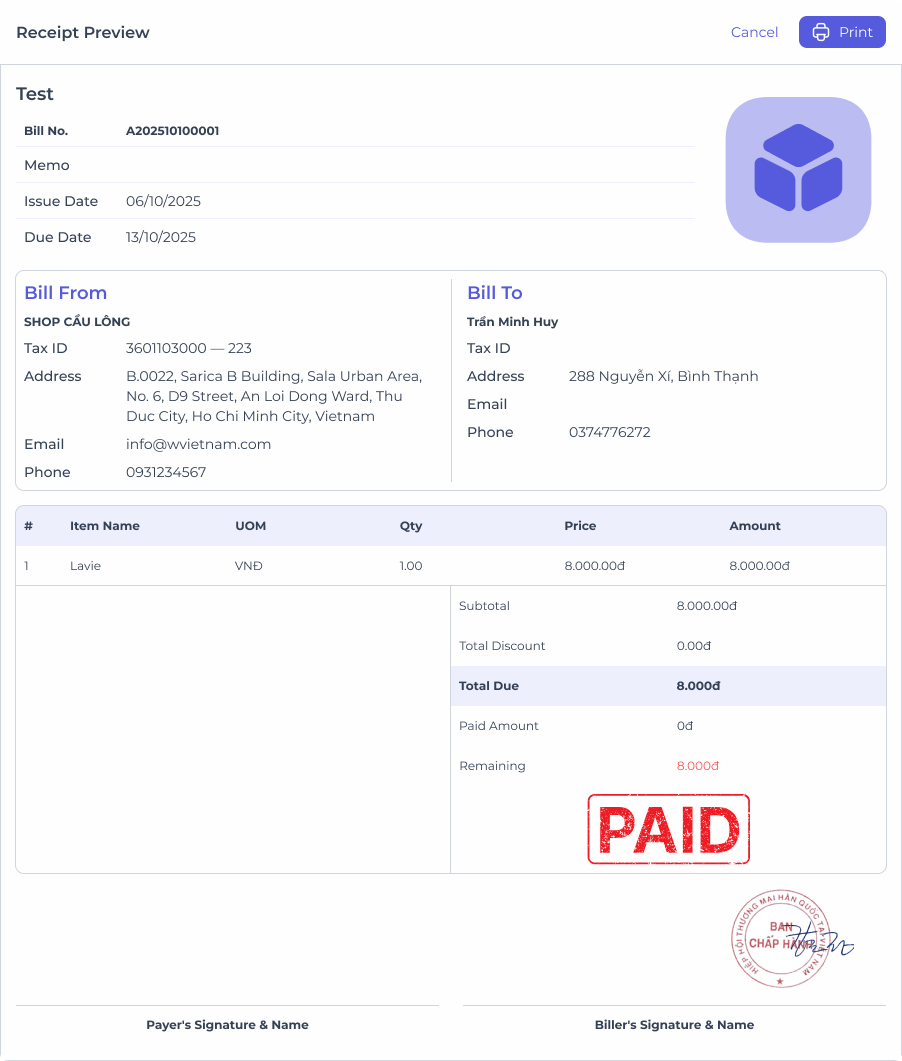902x1061 pixels.
Task: Click the Lavie item name
Action: (85, 566)
